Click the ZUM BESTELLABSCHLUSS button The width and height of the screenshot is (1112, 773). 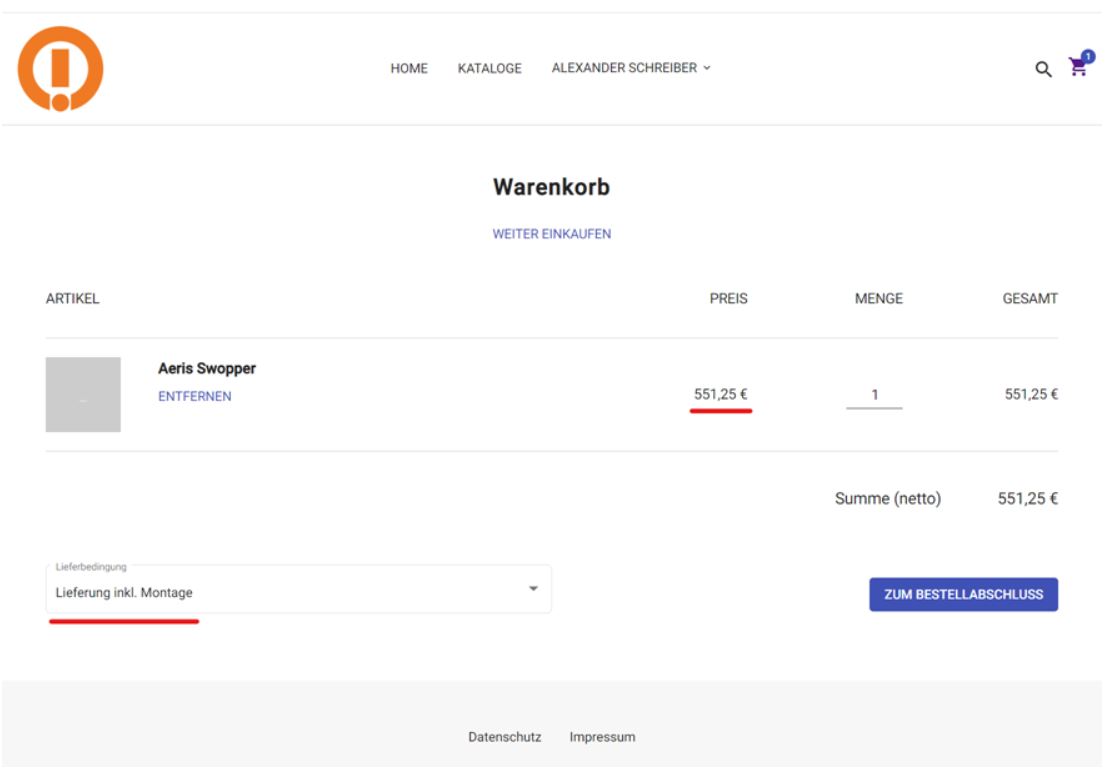click(x=963, y=594)
